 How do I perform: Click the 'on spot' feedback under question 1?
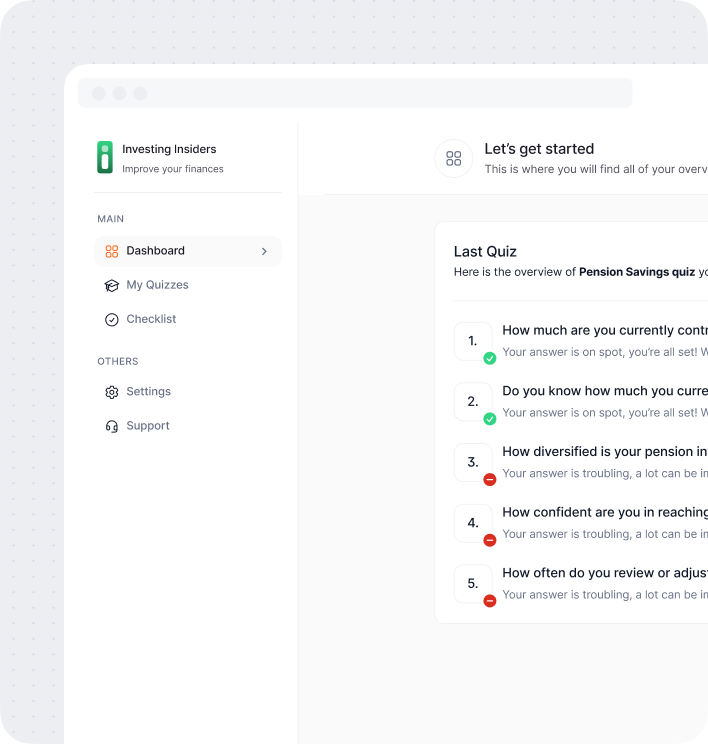tap(605, 352)
